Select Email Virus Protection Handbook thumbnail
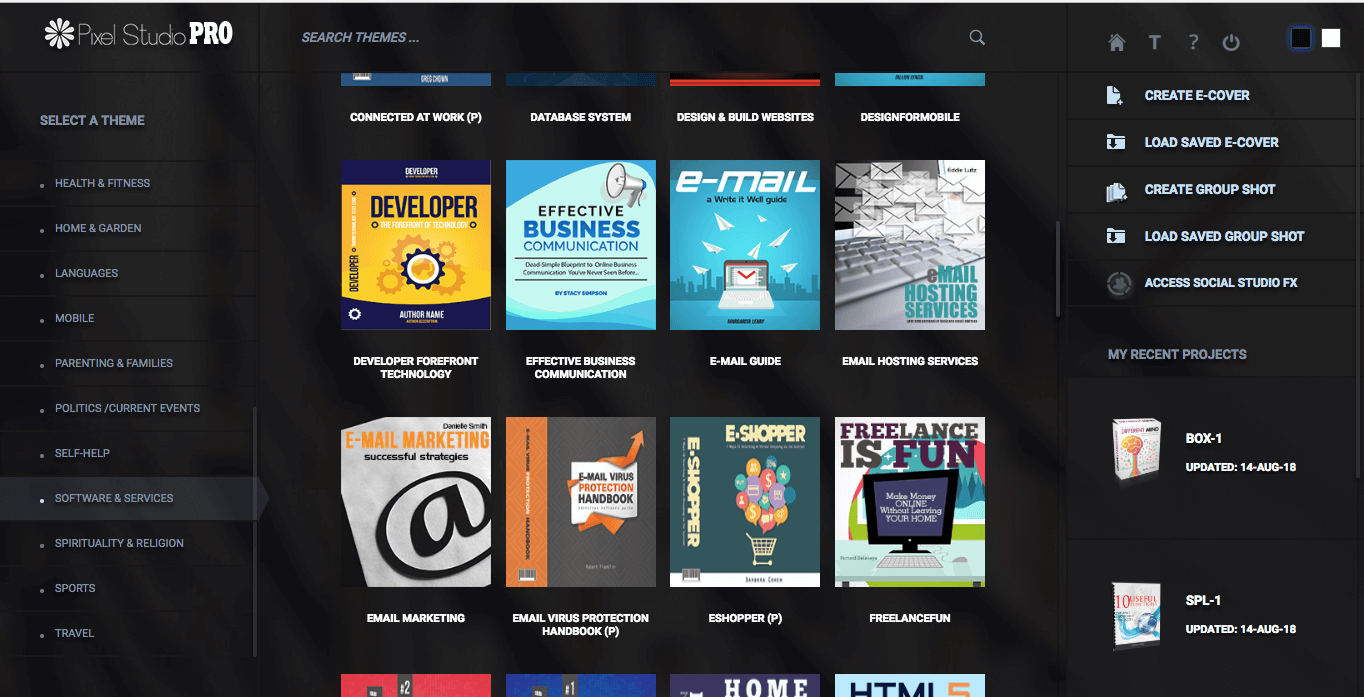 point(581,502)
